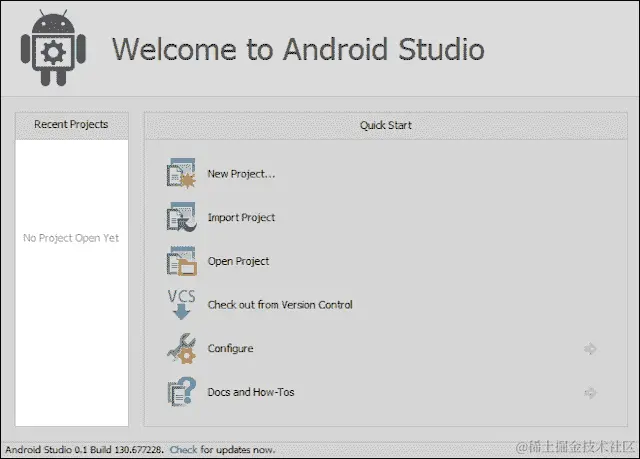The width and height of the screenshot is (640, 459).
Task: Click the Import Project icon
Action: tap(182, 217)
